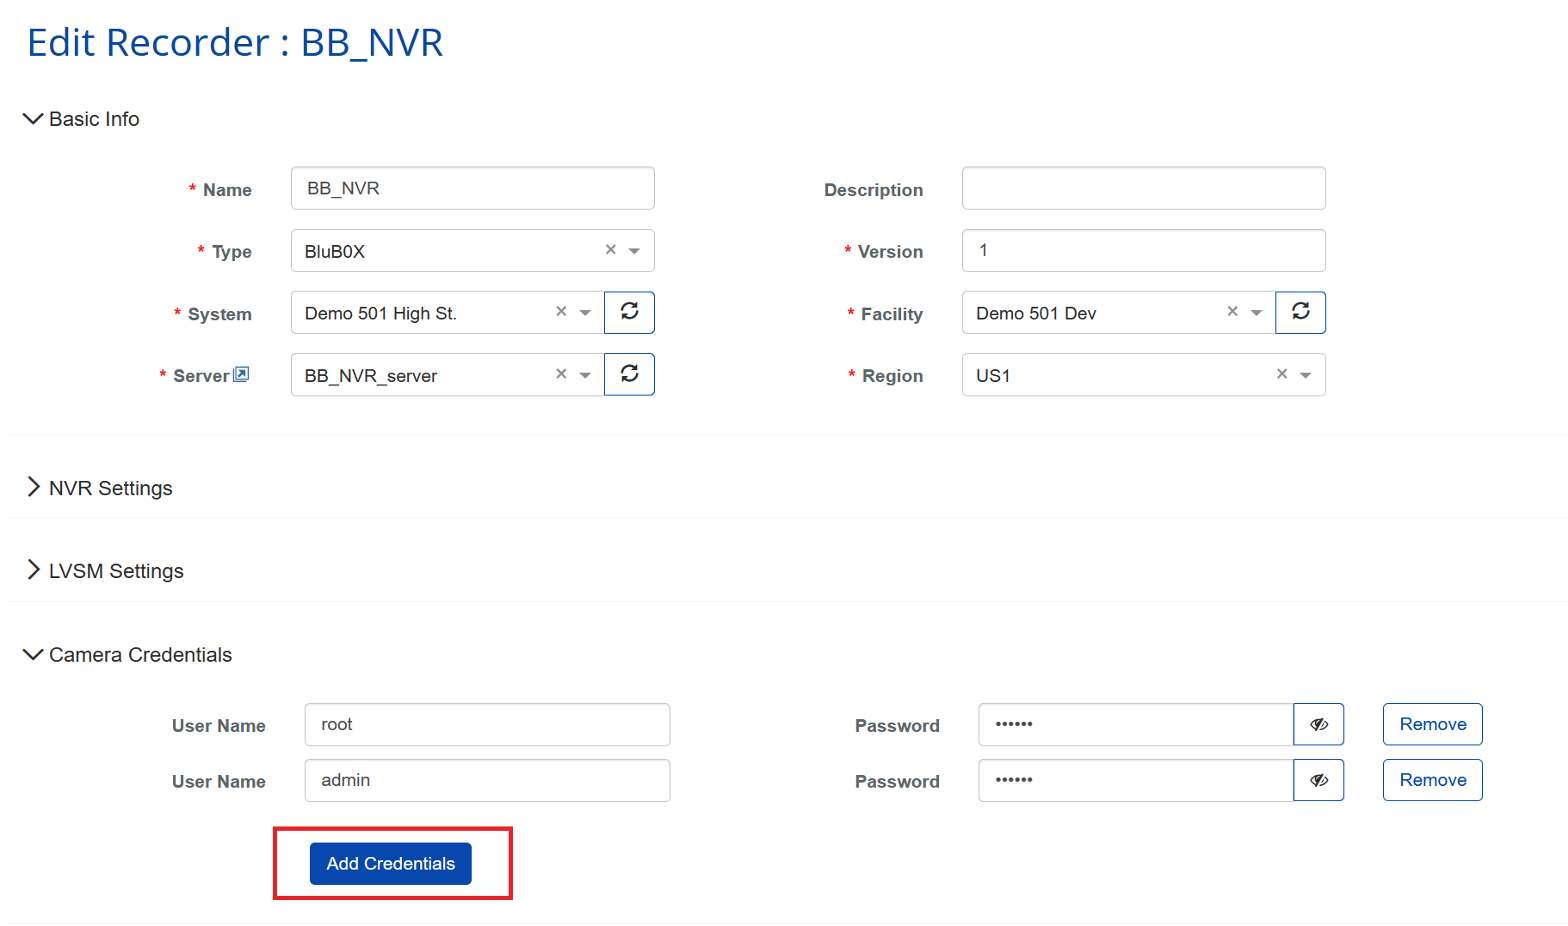Click into the Description input field
The width and height of the screenshot is (1568, 926).
1143,188
